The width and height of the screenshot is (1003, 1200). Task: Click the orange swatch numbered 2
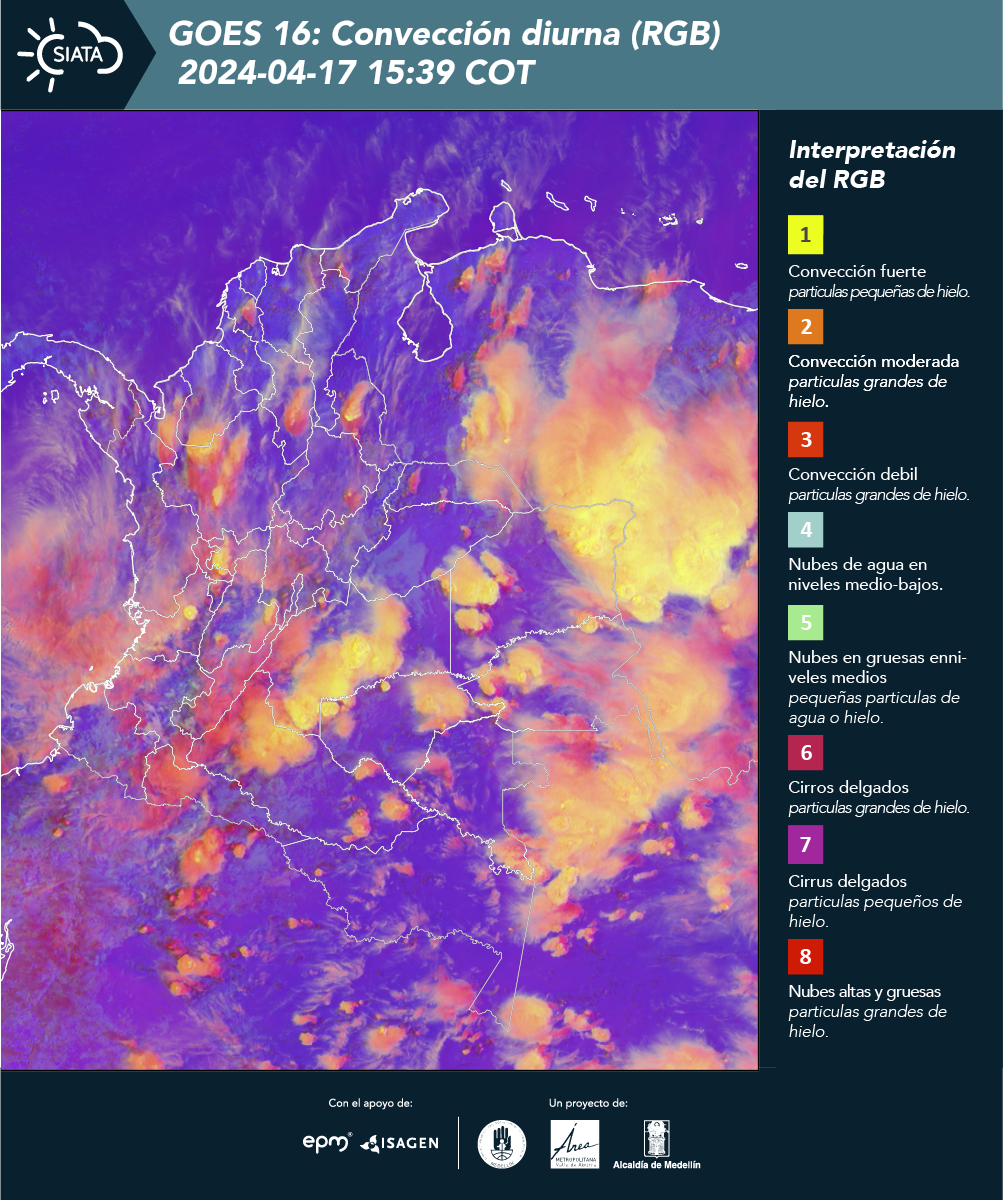(x=805, y=326)
